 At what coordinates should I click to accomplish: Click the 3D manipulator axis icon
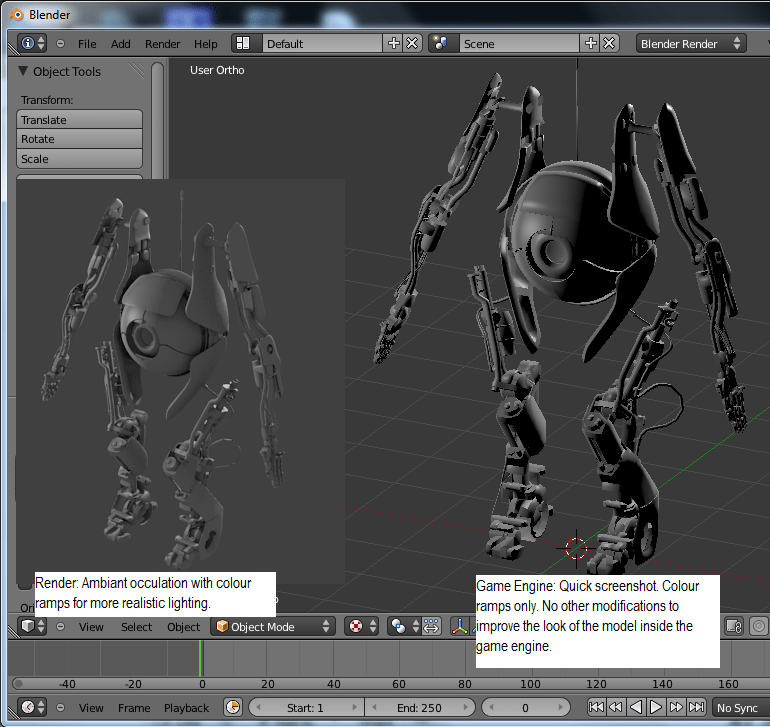coord(459,626)
